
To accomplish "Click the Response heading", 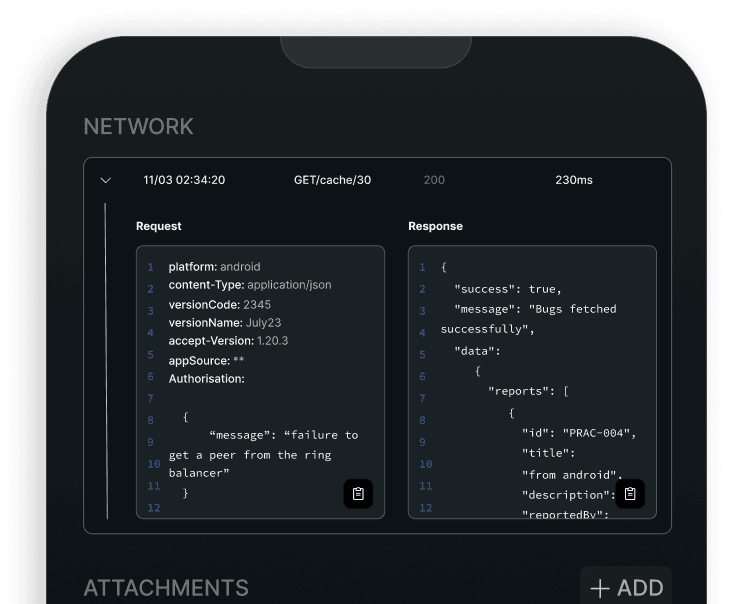I will (x=435, y=226).
